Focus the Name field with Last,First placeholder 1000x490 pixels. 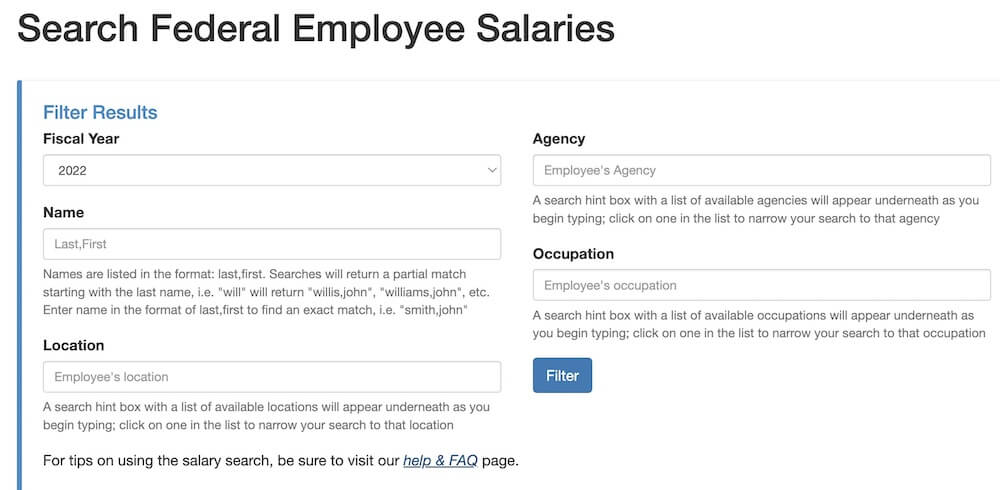pyautogui.click(x=272, y=244)
